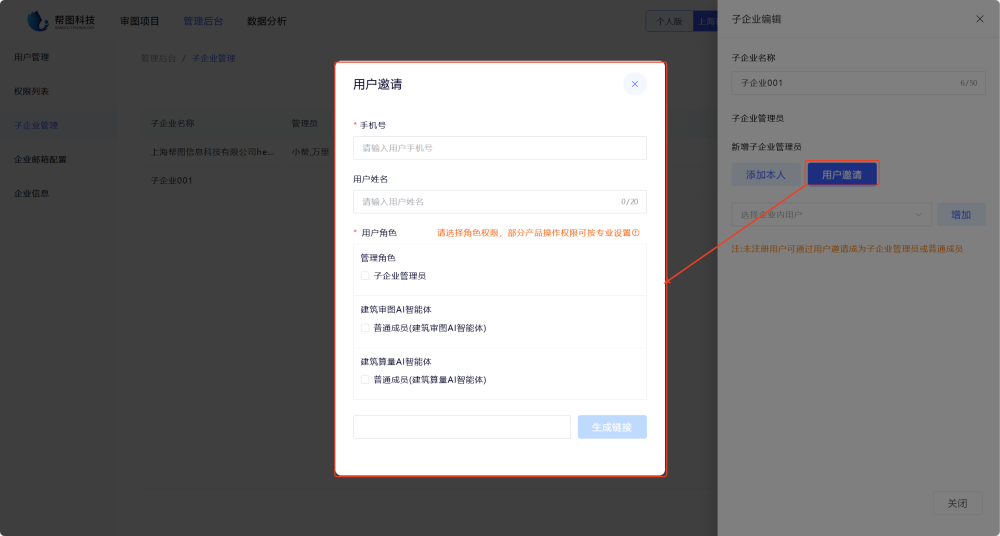Select 管理后台 in top navigation
The image size is (1000, 536).
[203, 21]
